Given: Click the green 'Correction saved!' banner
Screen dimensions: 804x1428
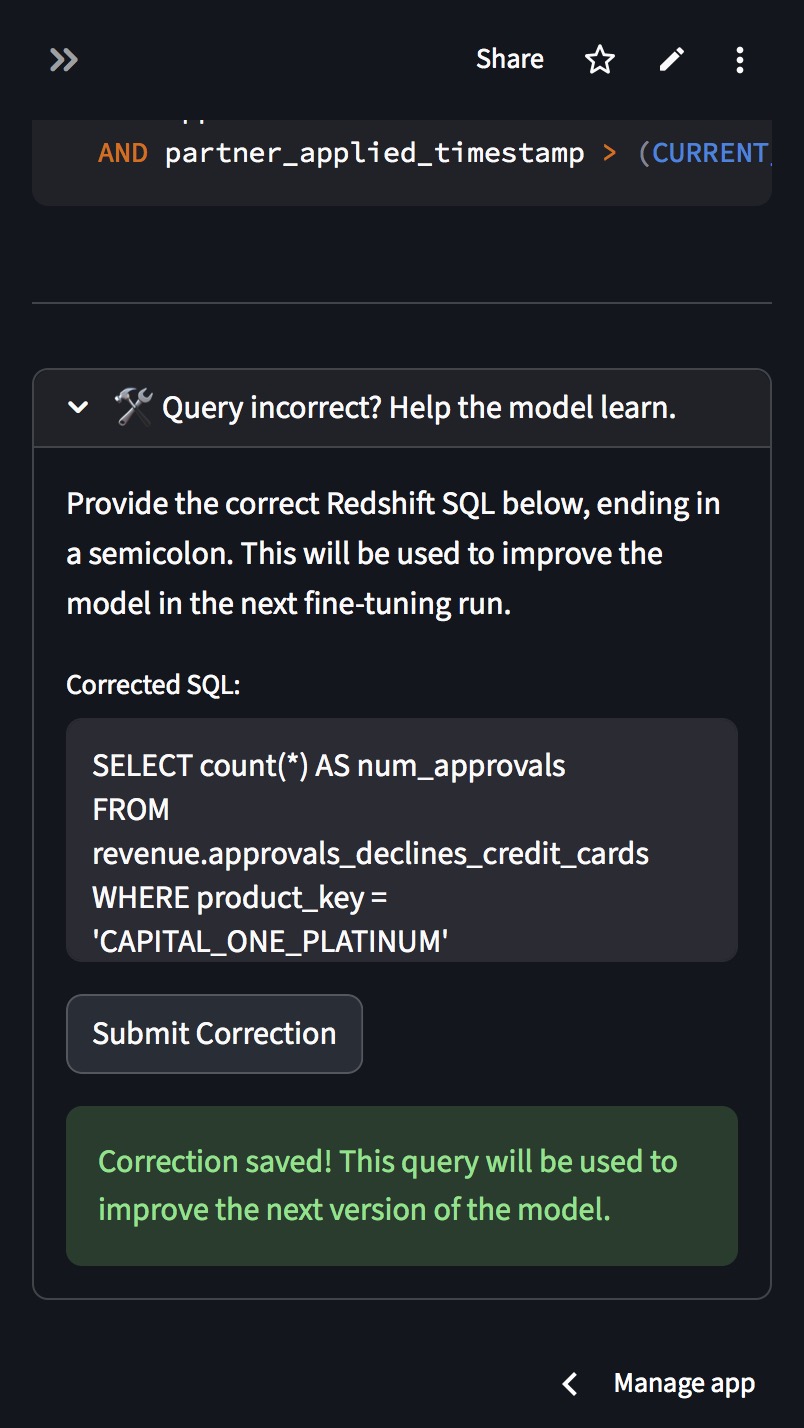Looking at the screenshot, I should click(x=400, y=1185).
